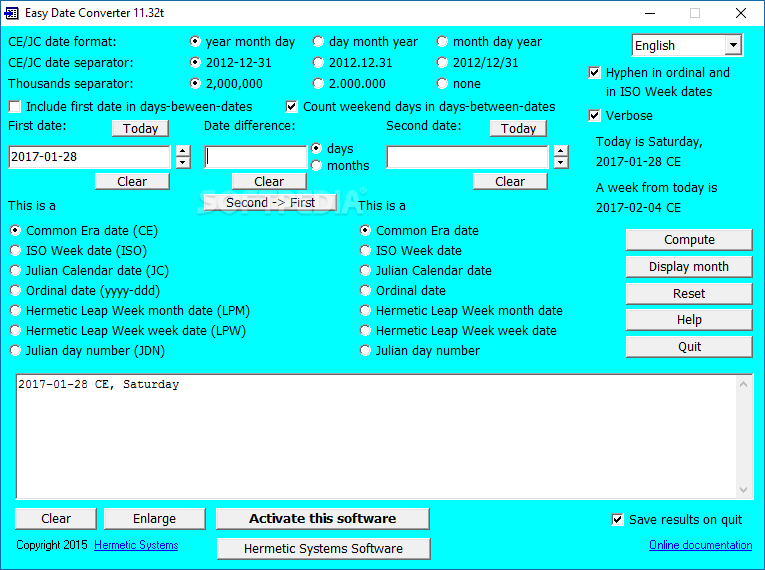The width and height of the screenshot is (765, 570).
Task: Set second date as Ordinal date
Action: point(365,291)
